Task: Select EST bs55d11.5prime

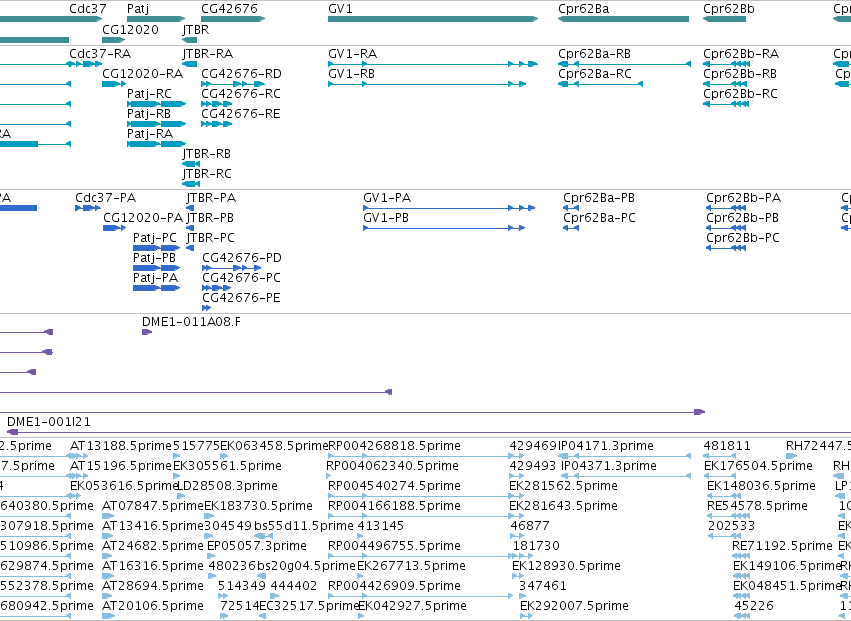Action: coord(304,525)
